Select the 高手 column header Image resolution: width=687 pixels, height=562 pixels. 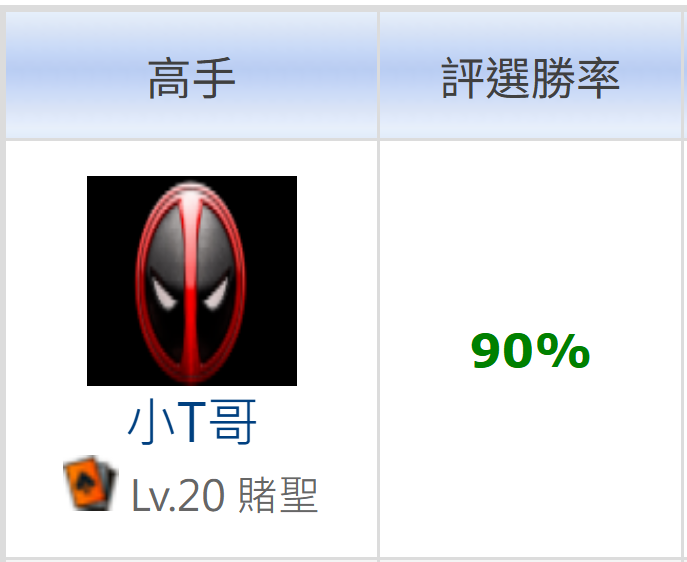tap(191, 75)
